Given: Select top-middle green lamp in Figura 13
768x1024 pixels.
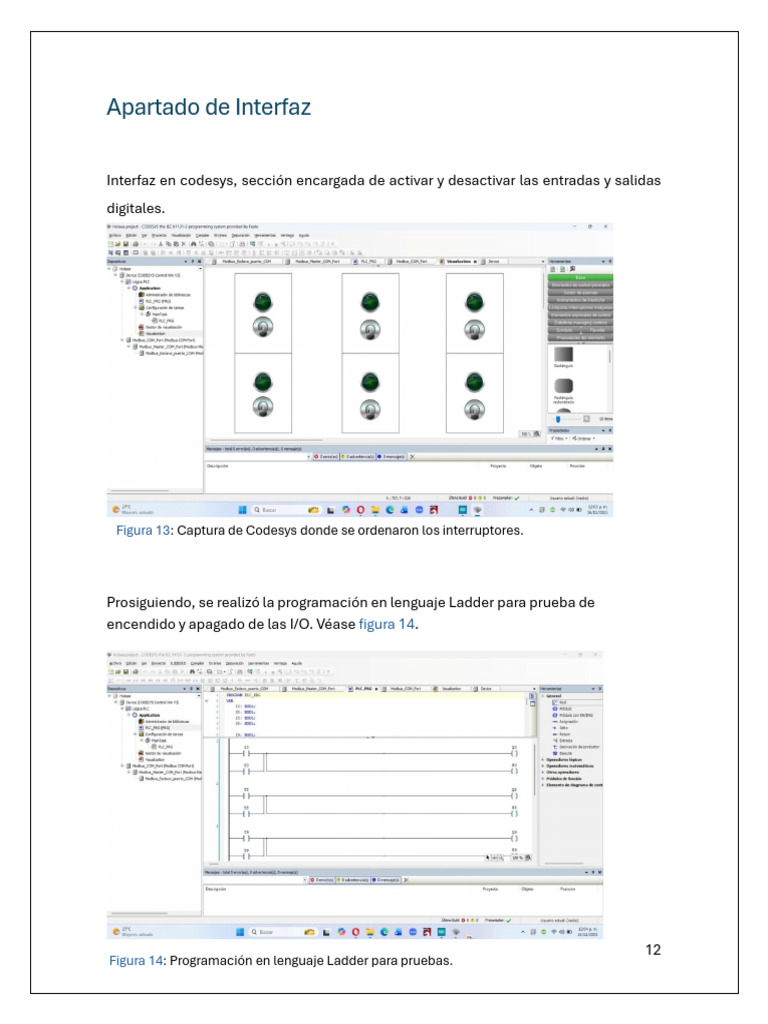Looking at the screenshot, I should click(370, 302).
